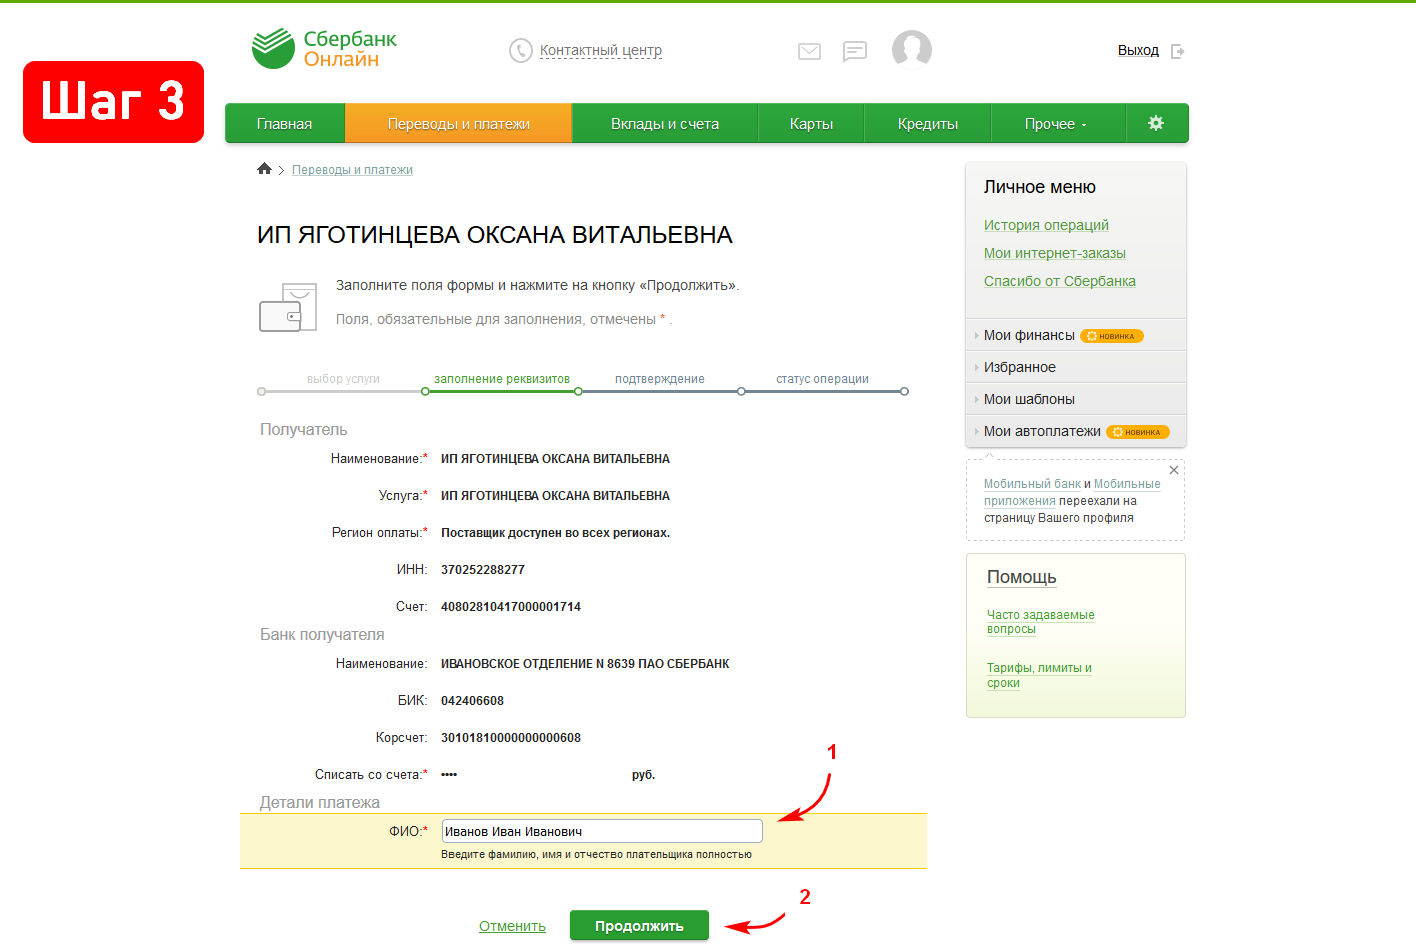Open the Вклады и счета tab
Image resolution: width=1416 pixels, height=944 pixels.
[665, 124]
